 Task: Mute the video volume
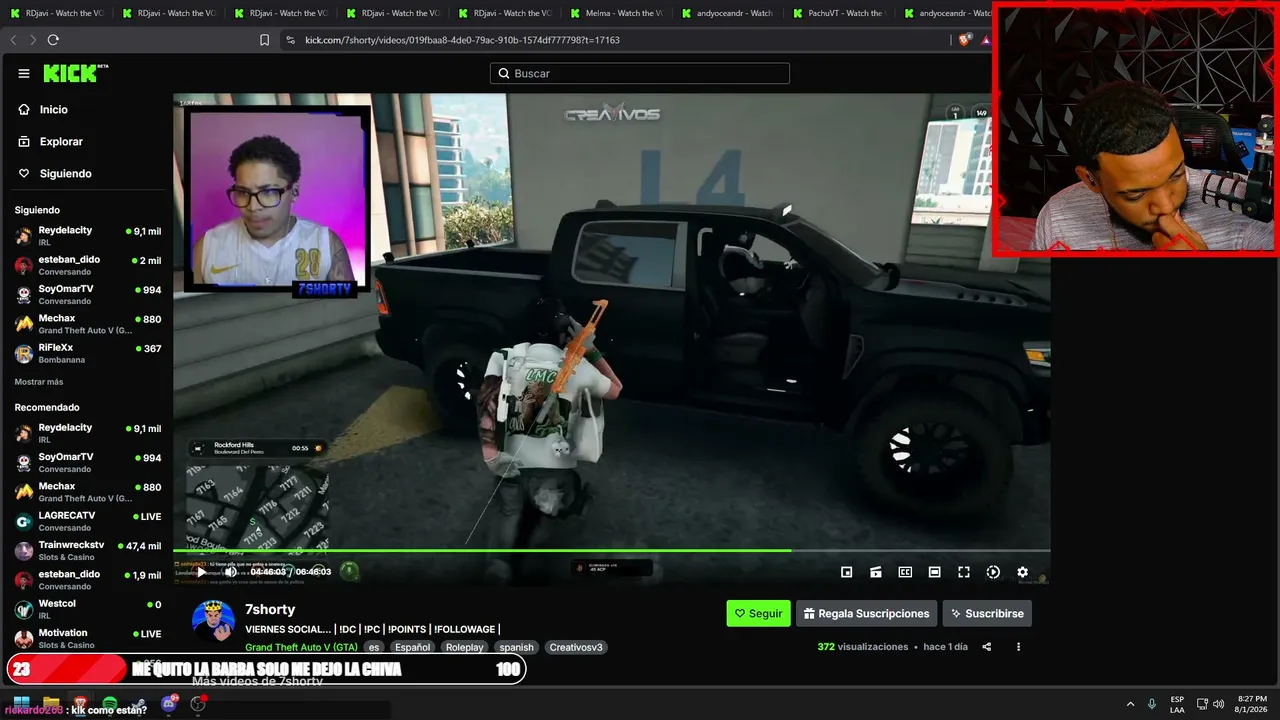pyautogui.click(x=230, y=572)
